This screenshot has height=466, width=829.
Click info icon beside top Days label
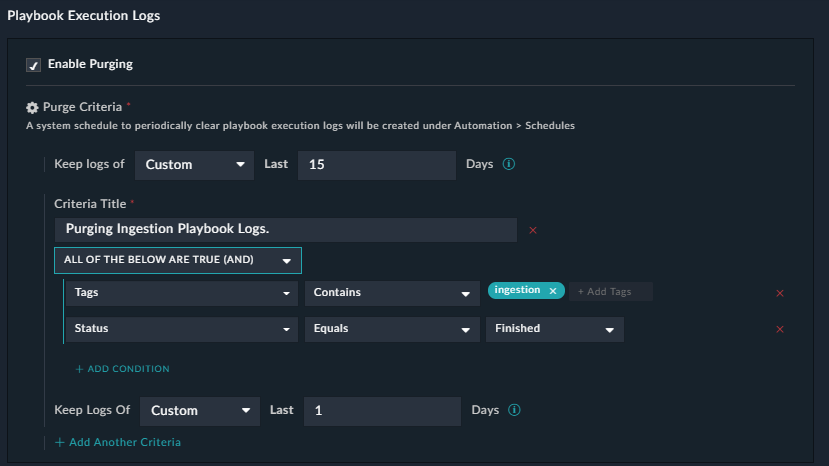(508, 164)
